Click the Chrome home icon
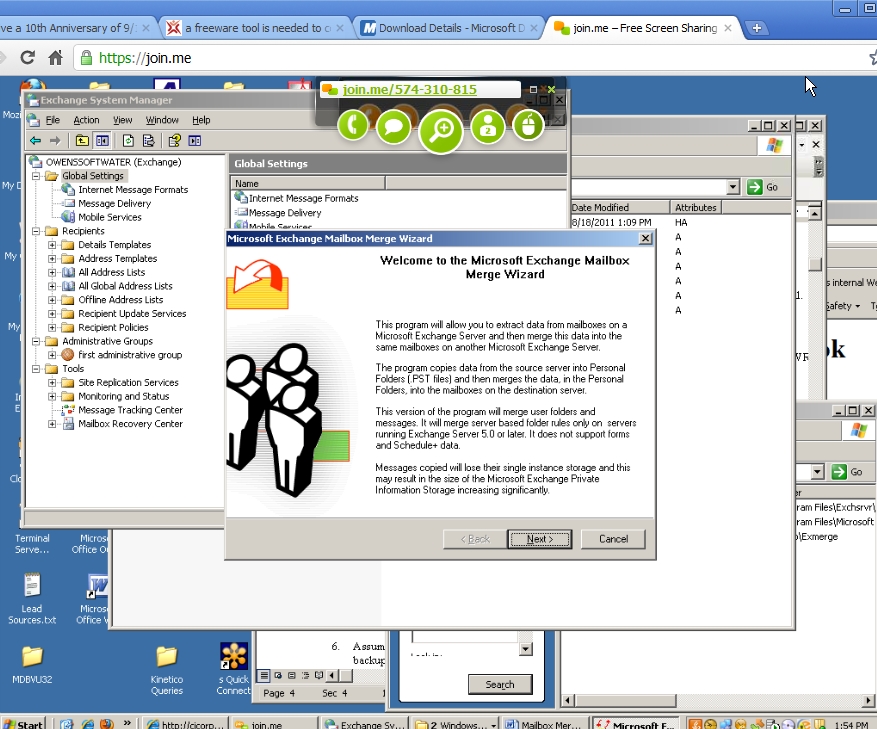877x729 pixels. click(56, 58)
